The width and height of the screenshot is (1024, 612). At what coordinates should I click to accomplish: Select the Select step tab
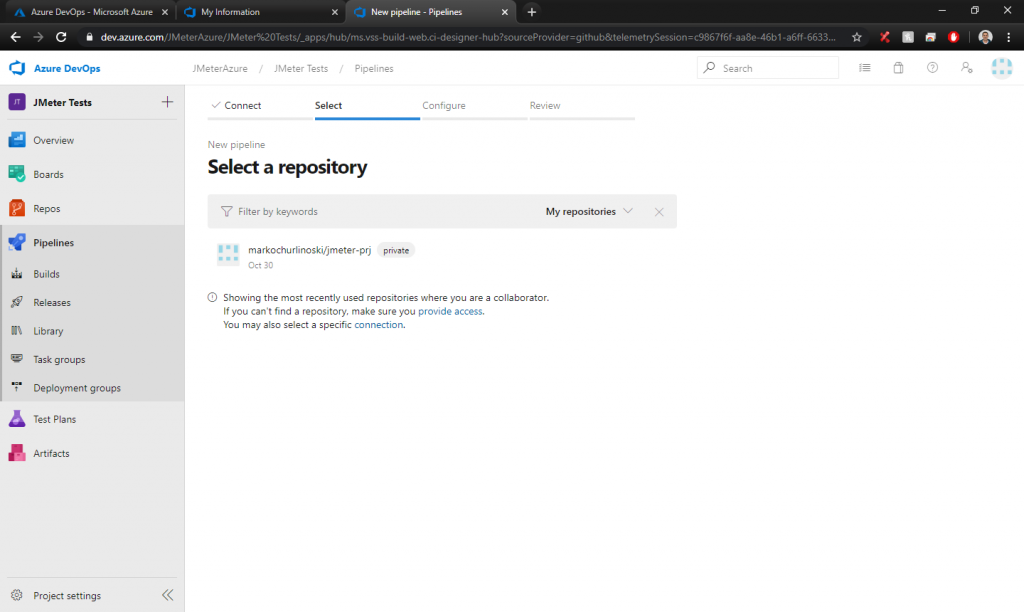pyautogui.click(x=328, y=105)
